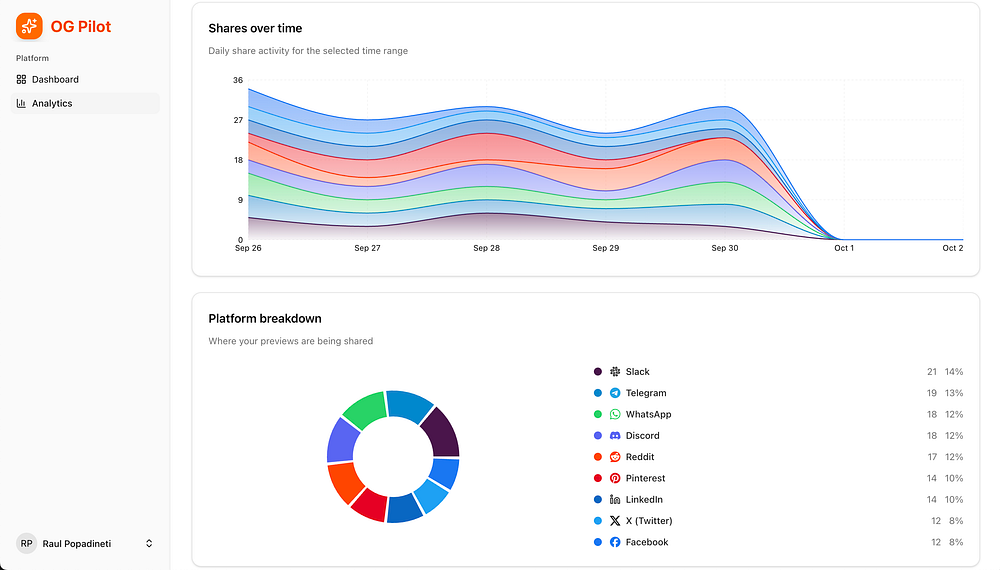Viewport: 1000px width, 570px height.
Task: Select the Analytics bar-chart icon
Action: click(21, 103)
